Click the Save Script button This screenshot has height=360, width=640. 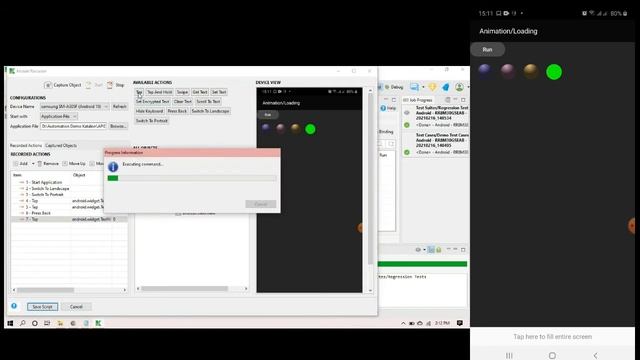42,307
